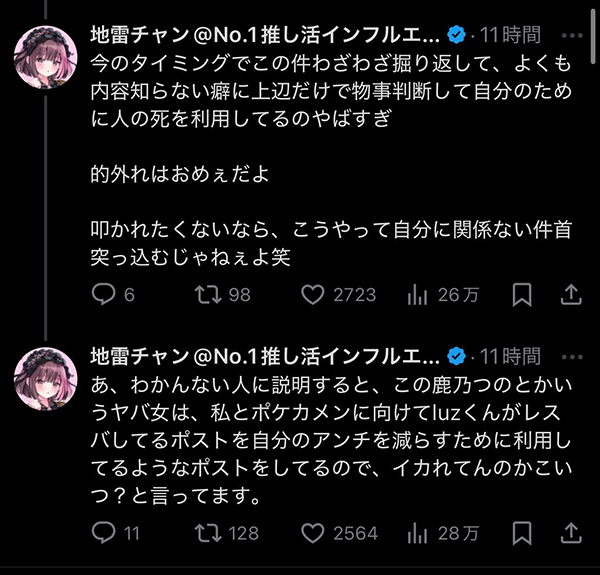This screenshot has width=600, height=575.
Task: View analytics of first post showing 26万
Action: 419,294
